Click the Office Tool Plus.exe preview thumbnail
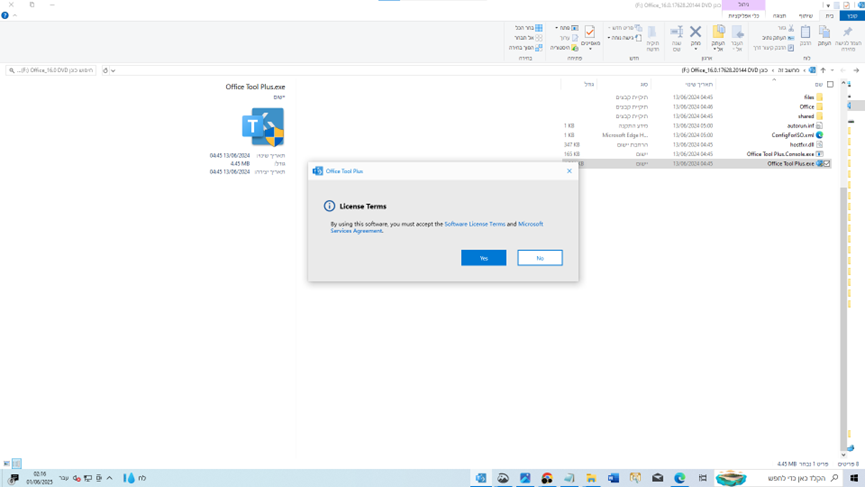Image resolution: width=865 pixels, height=487 pixels. tap(263, 127)
